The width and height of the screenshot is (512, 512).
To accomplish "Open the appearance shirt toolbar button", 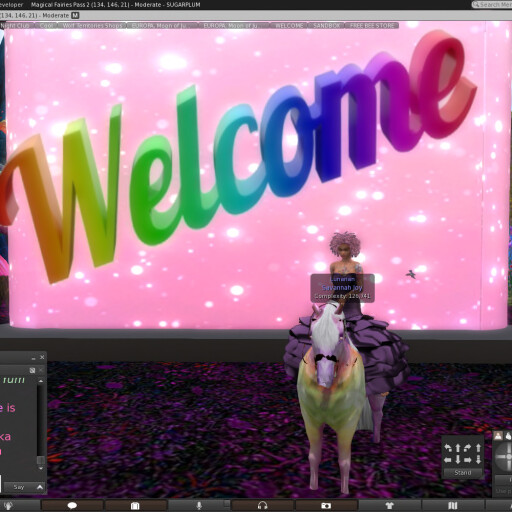I will coord(389,506).
